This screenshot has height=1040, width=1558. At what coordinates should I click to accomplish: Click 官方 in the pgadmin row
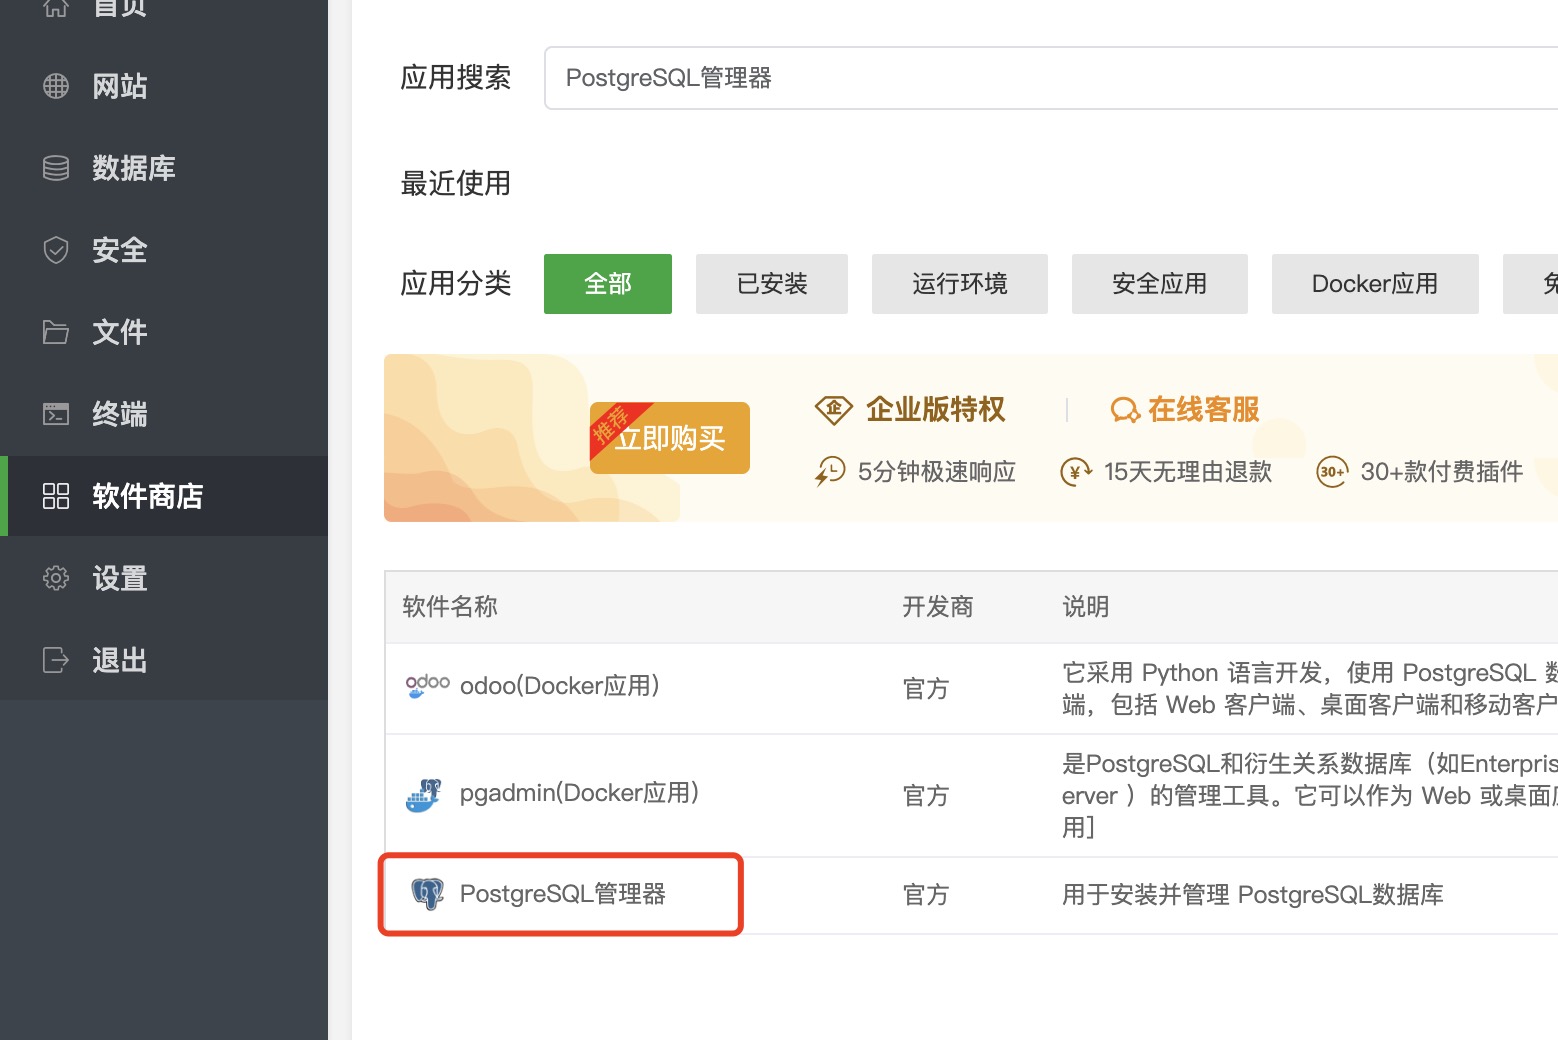pos(926,796)
